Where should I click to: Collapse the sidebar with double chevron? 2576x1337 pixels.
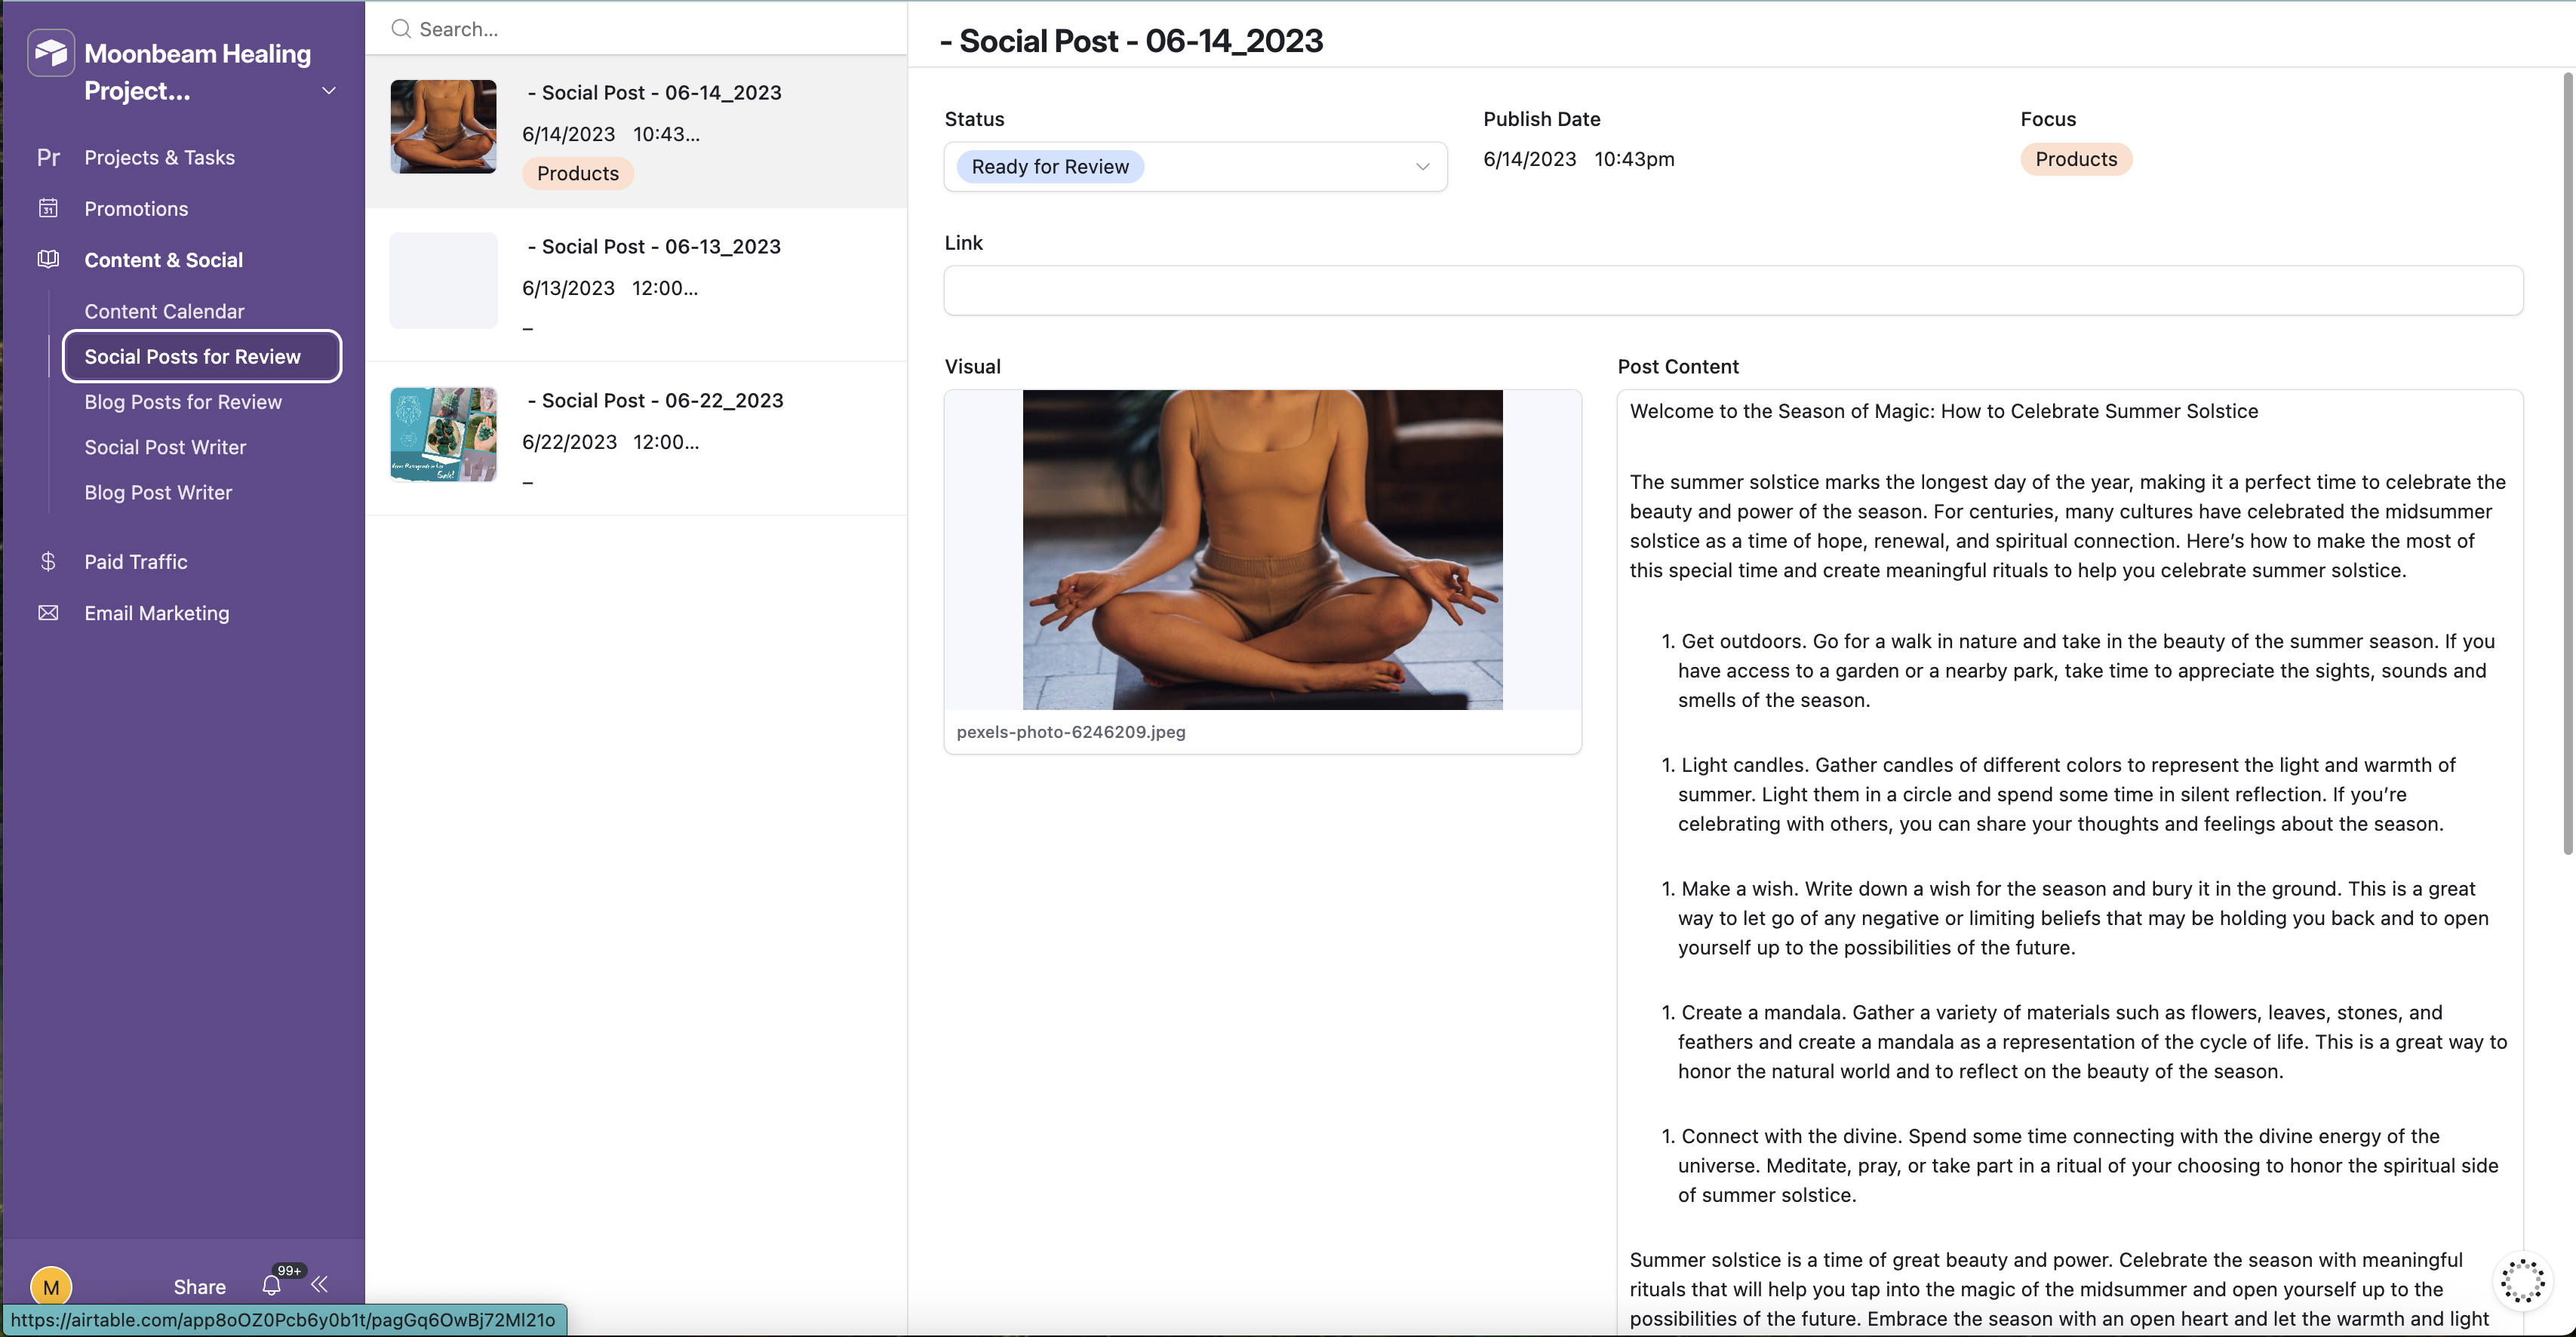point(320,1284)
